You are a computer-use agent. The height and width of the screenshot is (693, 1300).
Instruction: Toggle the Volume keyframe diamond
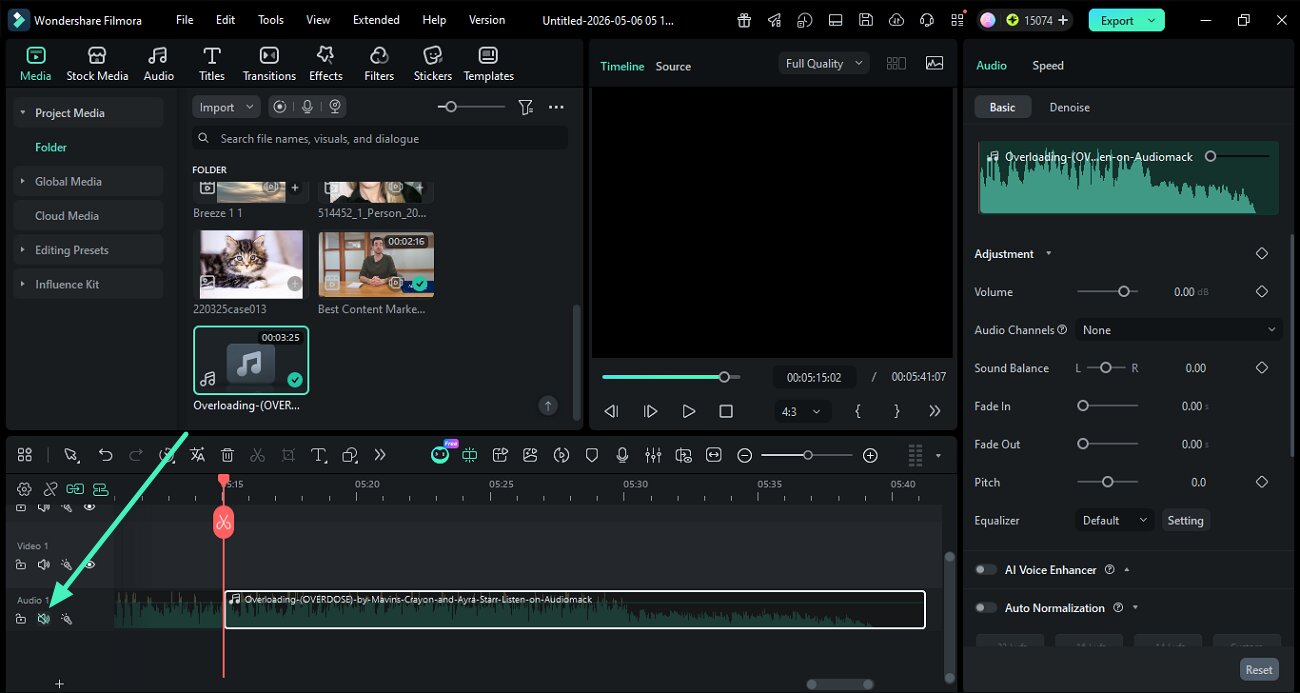(x=1261, y=292)
